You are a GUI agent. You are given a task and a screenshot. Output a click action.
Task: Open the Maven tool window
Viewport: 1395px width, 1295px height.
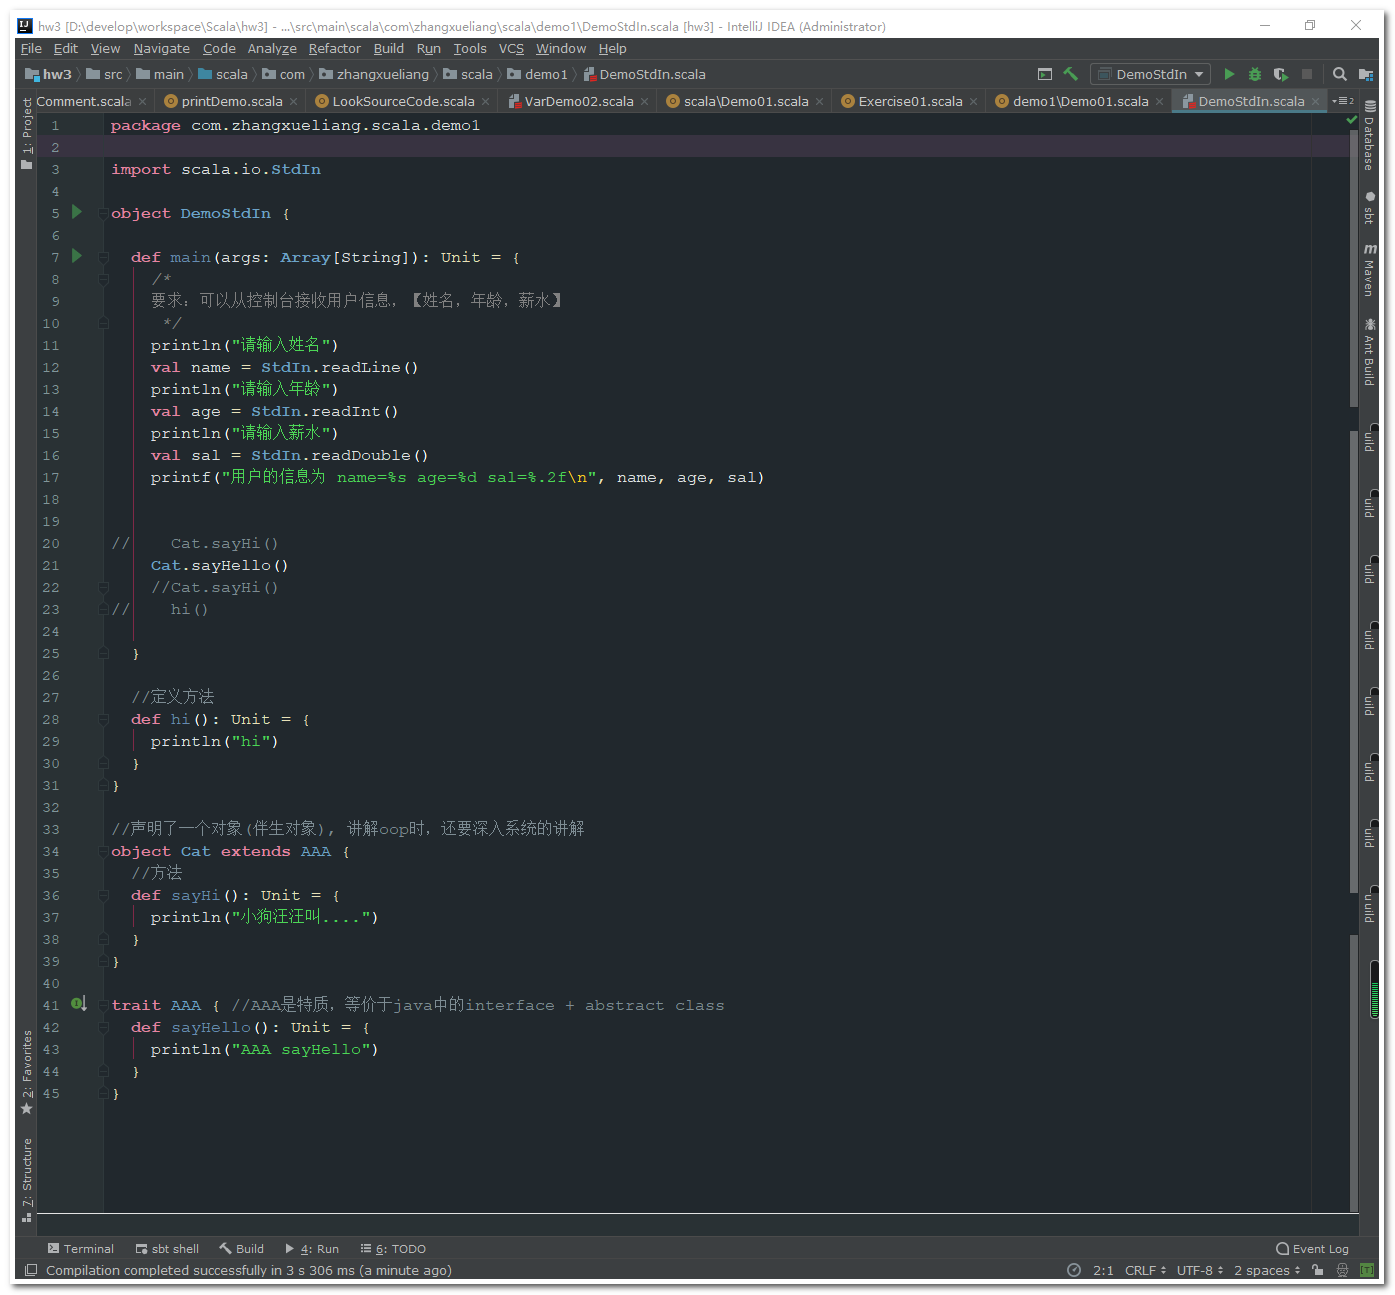[x=1370, y=270]
